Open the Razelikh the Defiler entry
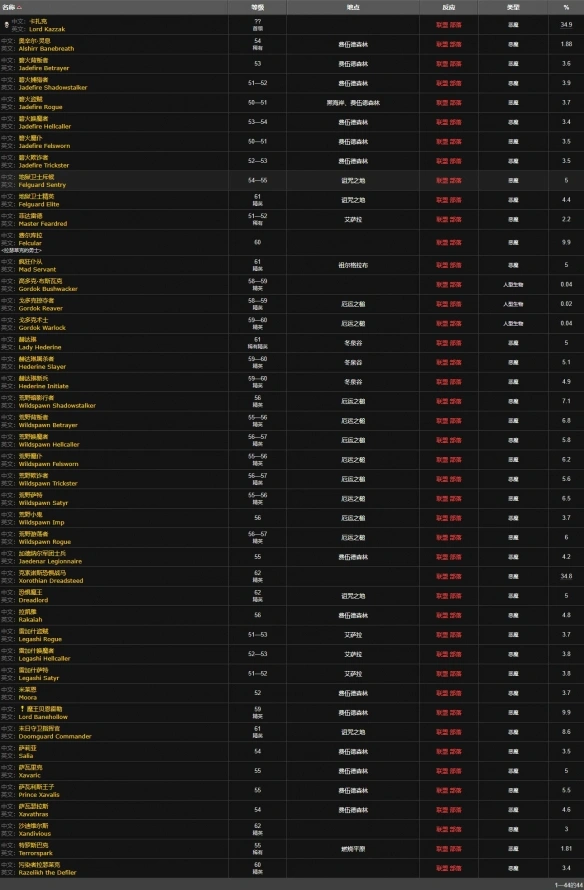This screenshot has width=584, height=890. click(x=47, y=872)
